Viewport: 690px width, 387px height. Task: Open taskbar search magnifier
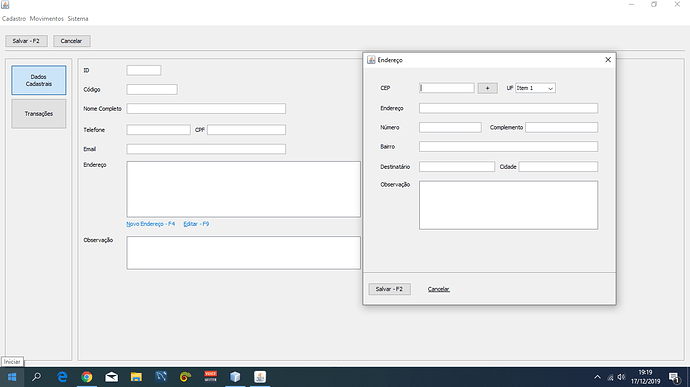point(37,377)
